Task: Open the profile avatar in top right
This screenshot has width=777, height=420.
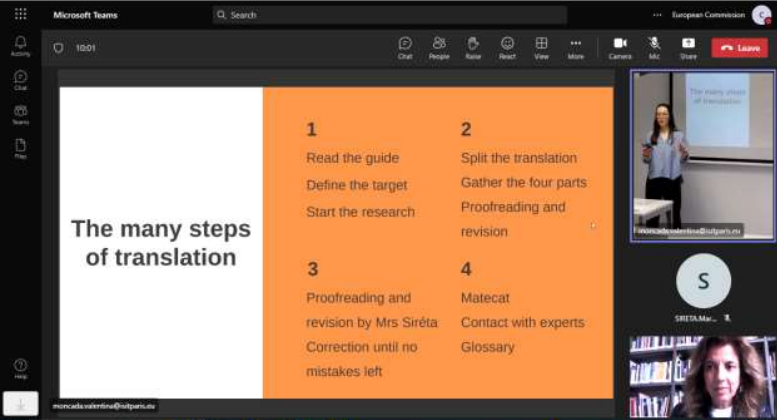Action: [x=761, y=15]
